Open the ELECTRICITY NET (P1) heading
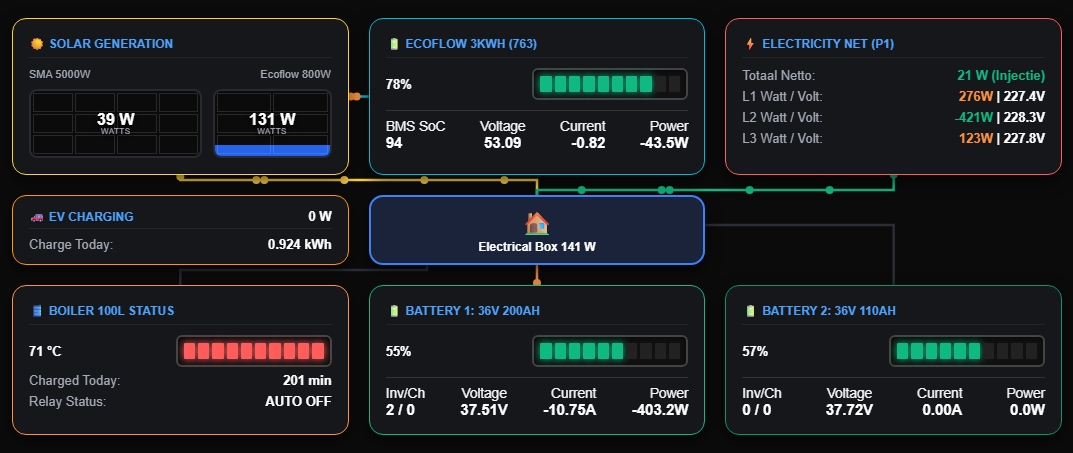The width and height of the screenshot is (1073, 453). 828,44
